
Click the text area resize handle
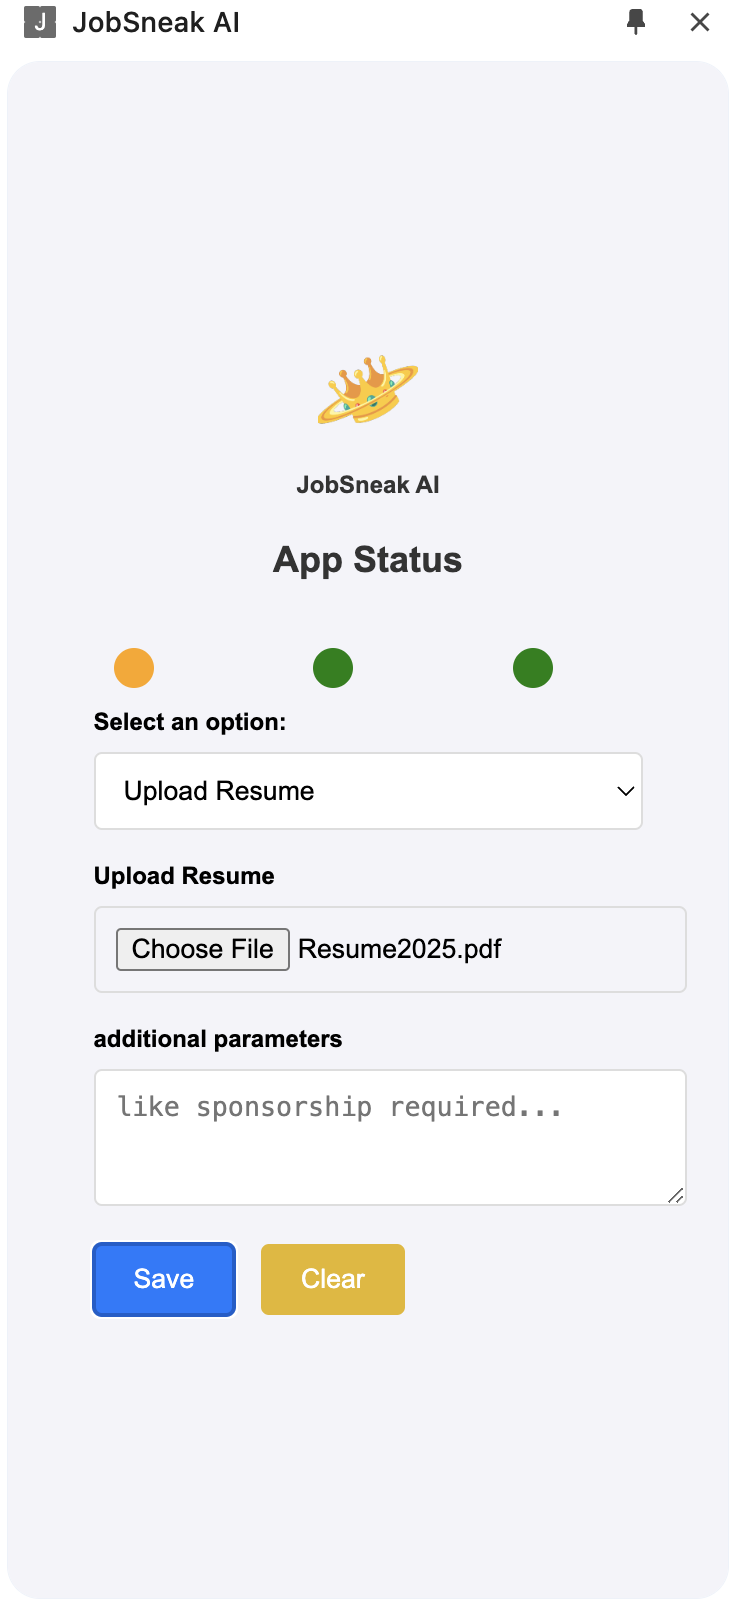point(676,1195)
